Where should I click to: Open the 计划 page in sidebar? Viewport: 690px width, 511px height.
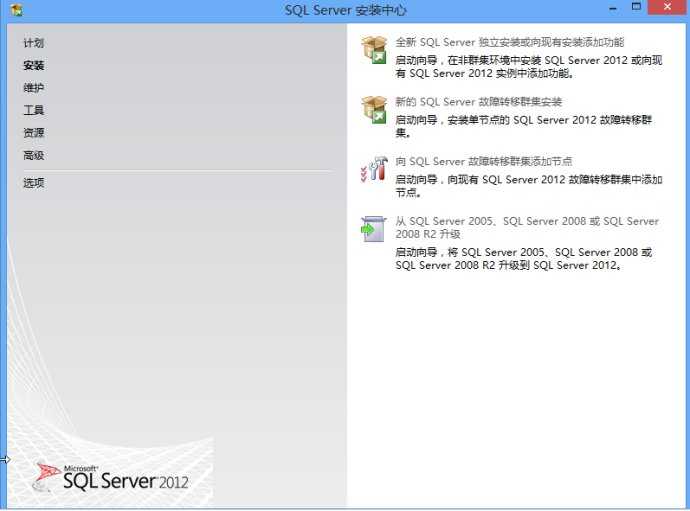click(x=33, y=43)
